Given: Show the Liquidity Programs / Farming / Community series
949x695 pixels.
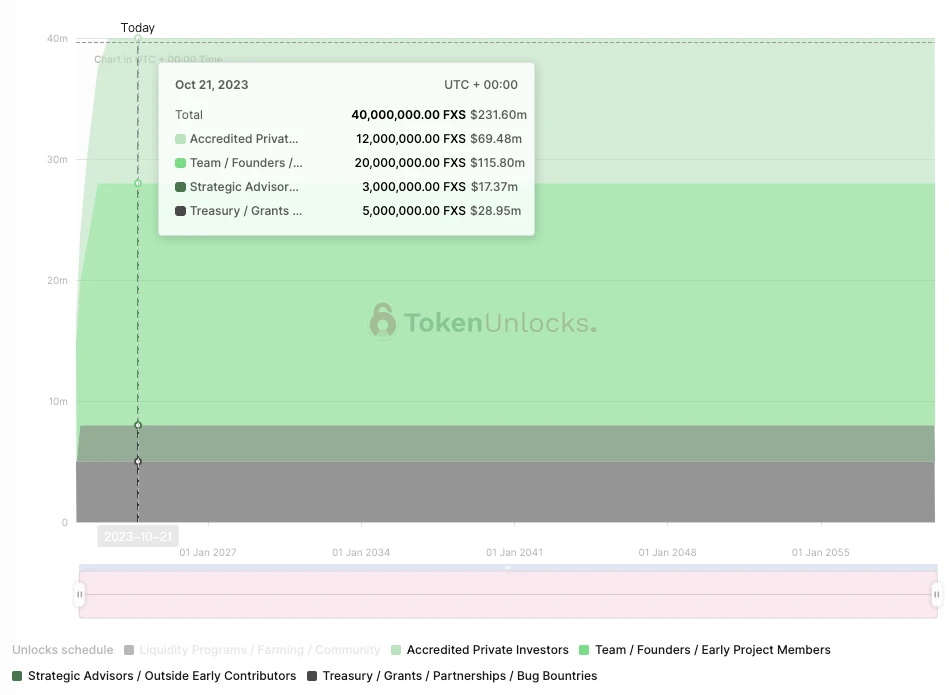Looking at the screenshot, I should click(x=260, y=650).
